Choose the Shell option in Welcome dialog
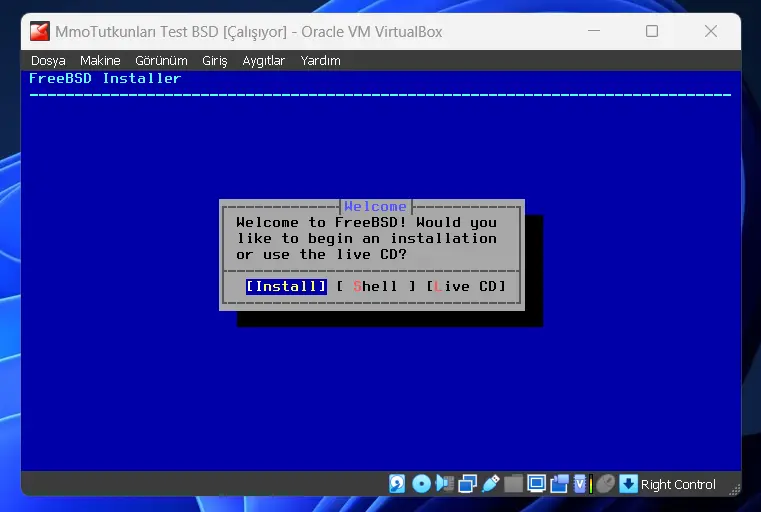The height and width of the screenshot is (512, 761). [x=376, y=286]
